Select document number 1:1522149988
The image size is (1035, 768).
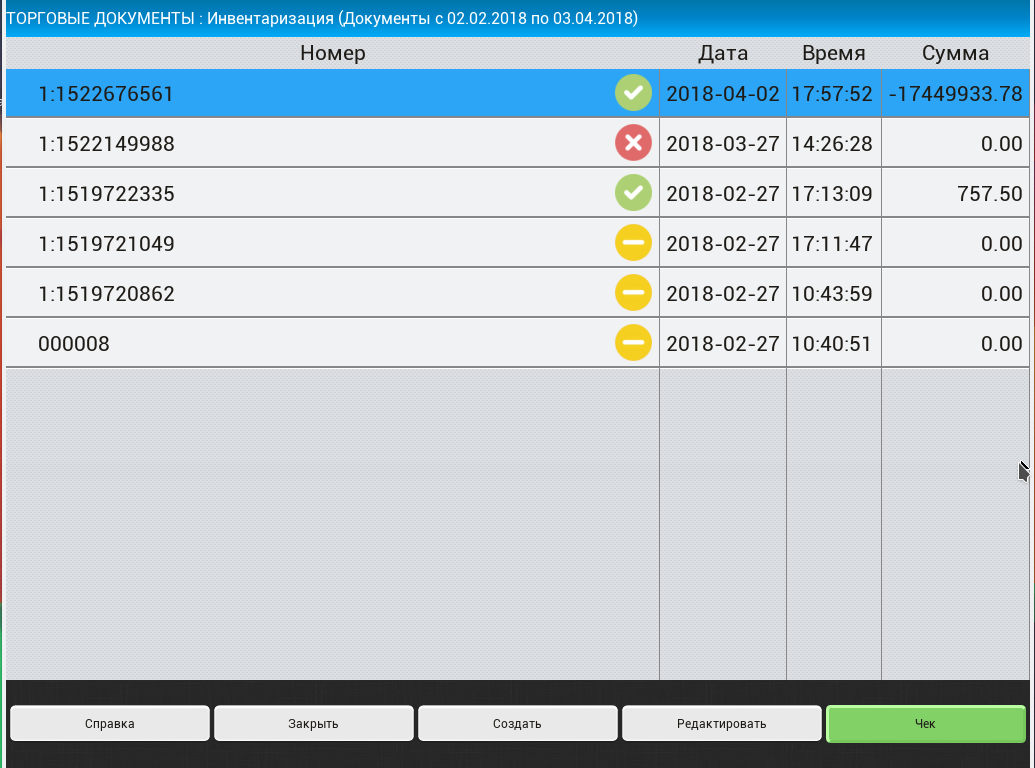tap(106, 144)
